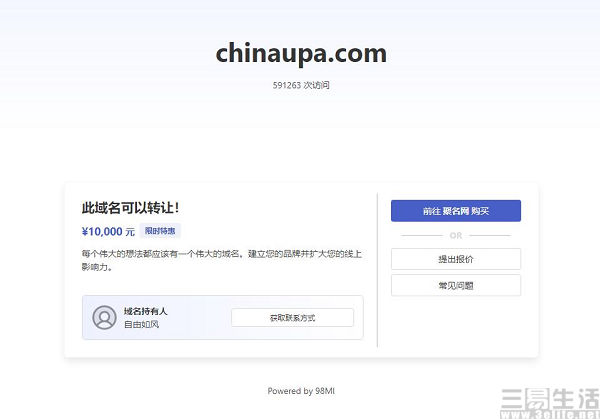Click the ¥10,000 price text

pos(102,232)
